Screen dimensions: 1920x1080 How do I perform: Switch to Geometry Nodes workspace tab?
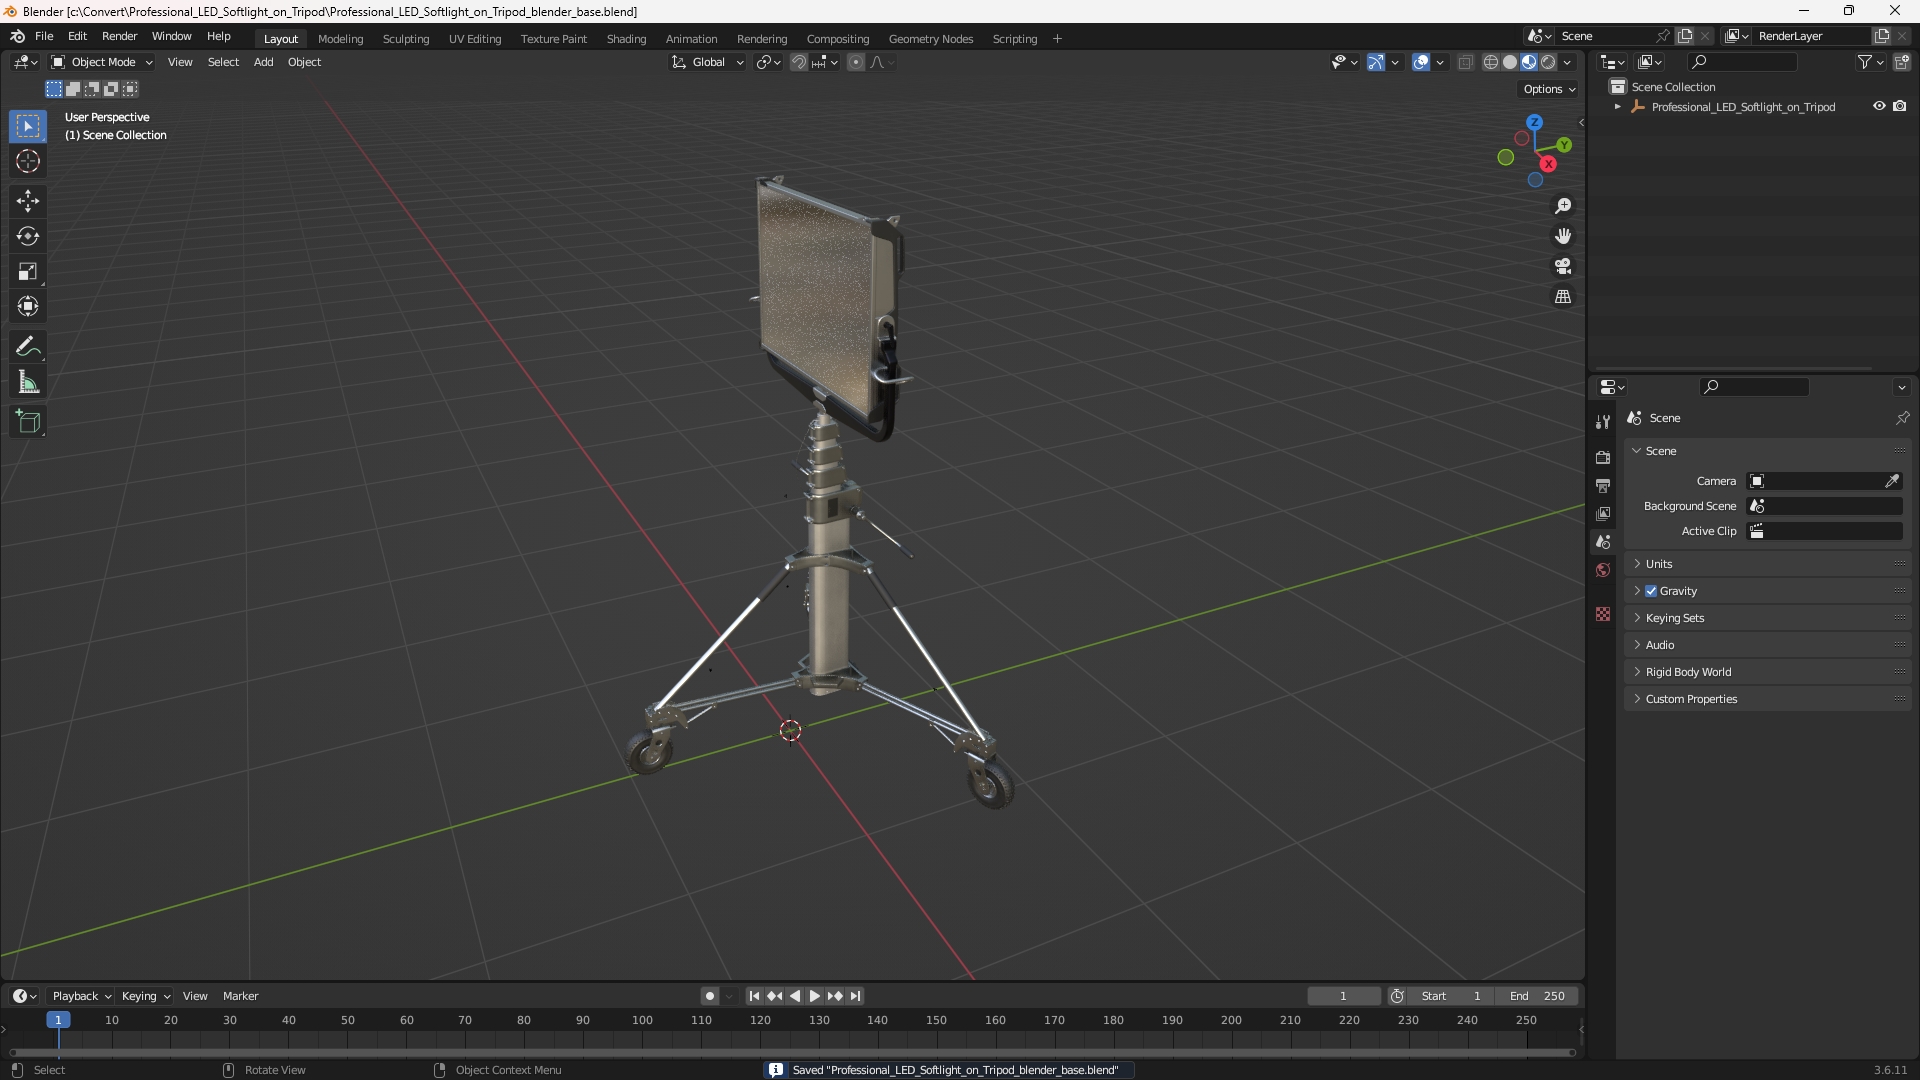(930, 39)
